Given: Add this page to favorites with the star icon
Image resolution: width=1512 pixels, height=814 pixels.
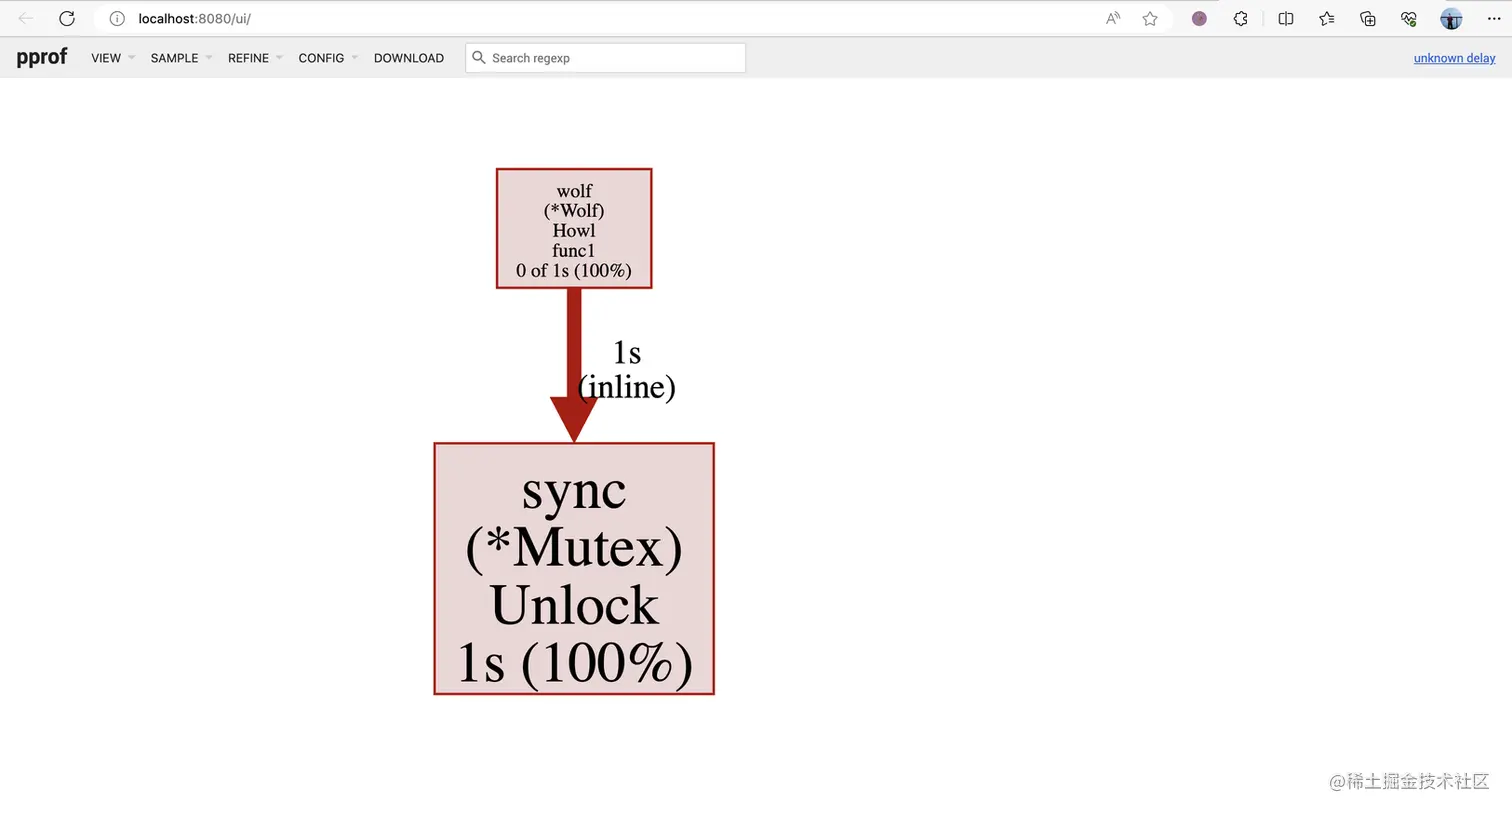Looking at the screenshot, I should click(1150, 18).
